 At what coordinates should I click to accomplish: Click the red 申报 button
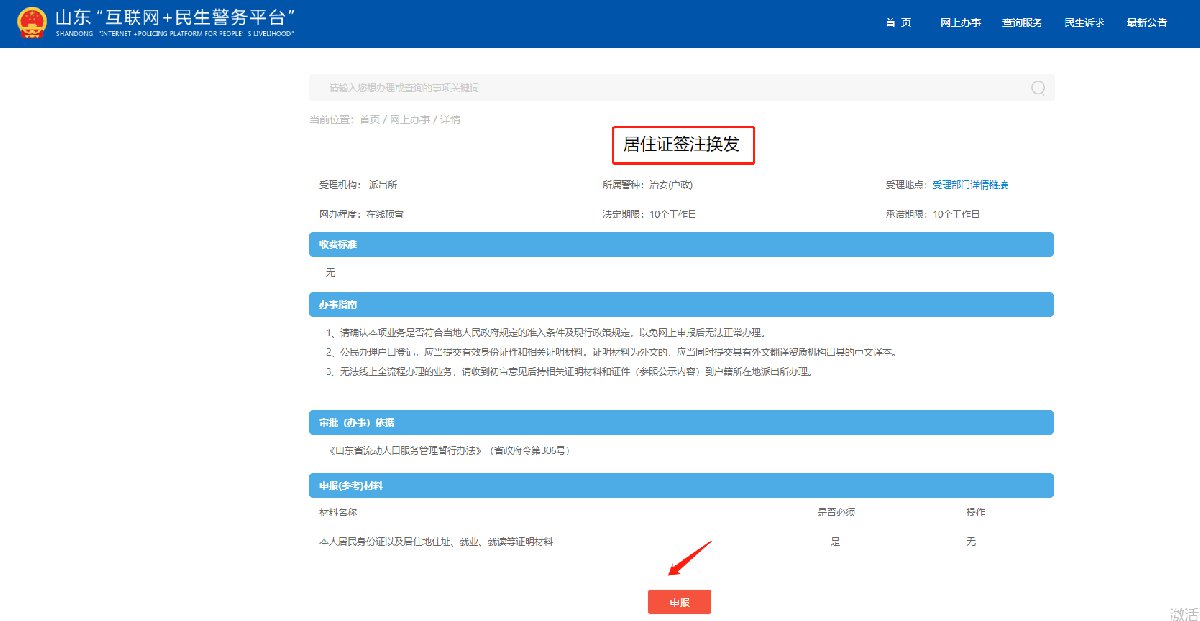tap(679, 602)
